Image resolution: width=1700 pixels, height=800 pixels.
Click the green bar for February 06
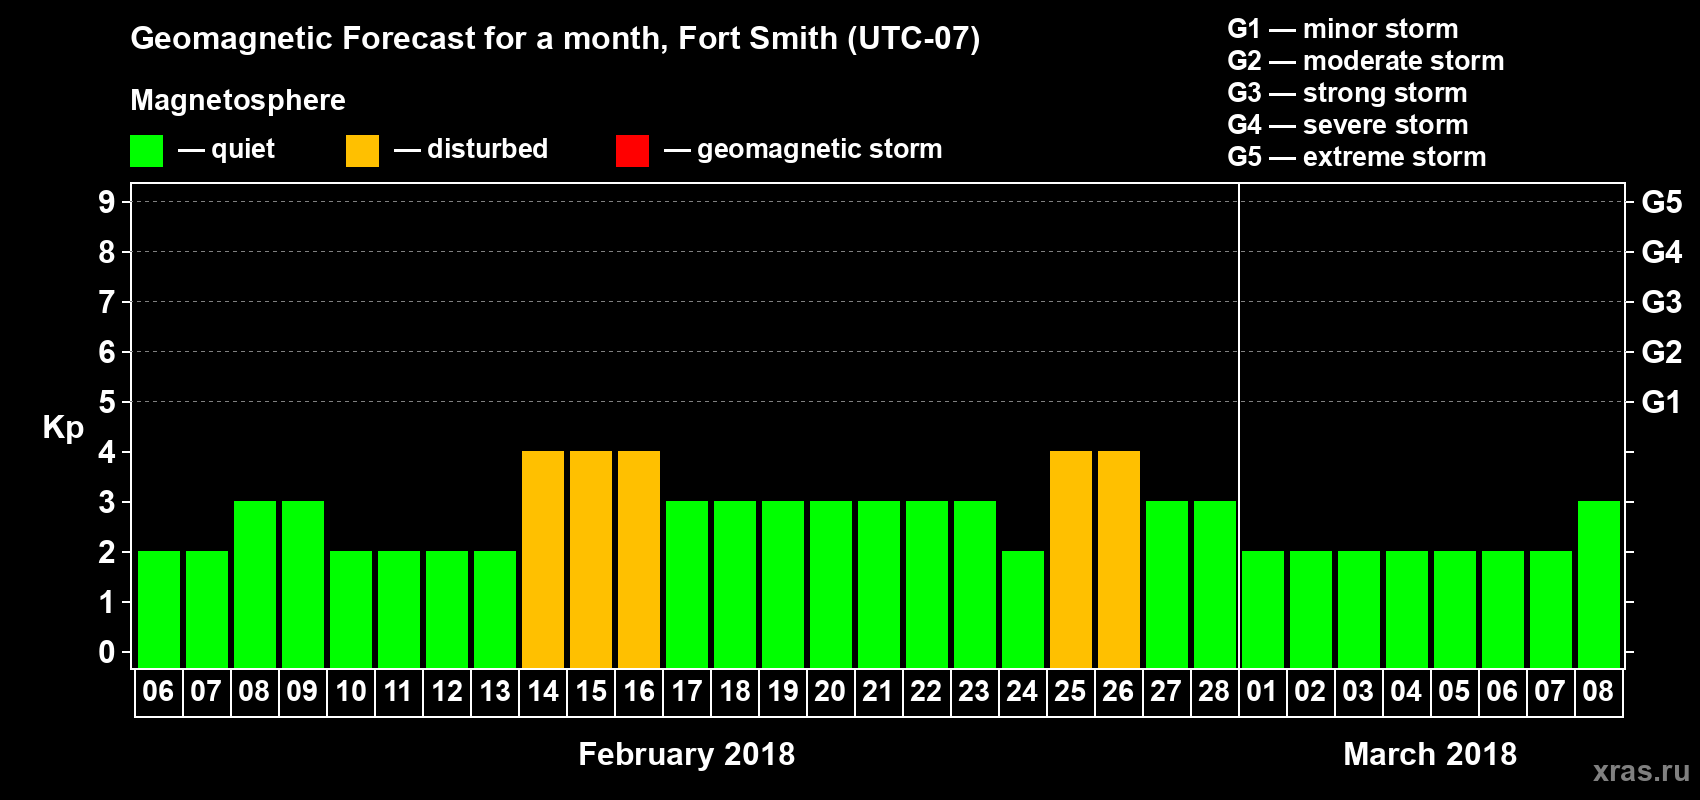point(159,609)
